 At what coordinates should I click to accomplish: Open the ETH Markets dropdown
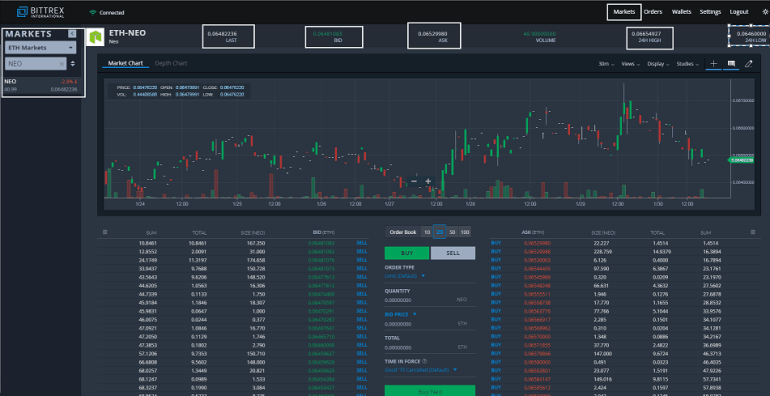click(x=40, y=48)
